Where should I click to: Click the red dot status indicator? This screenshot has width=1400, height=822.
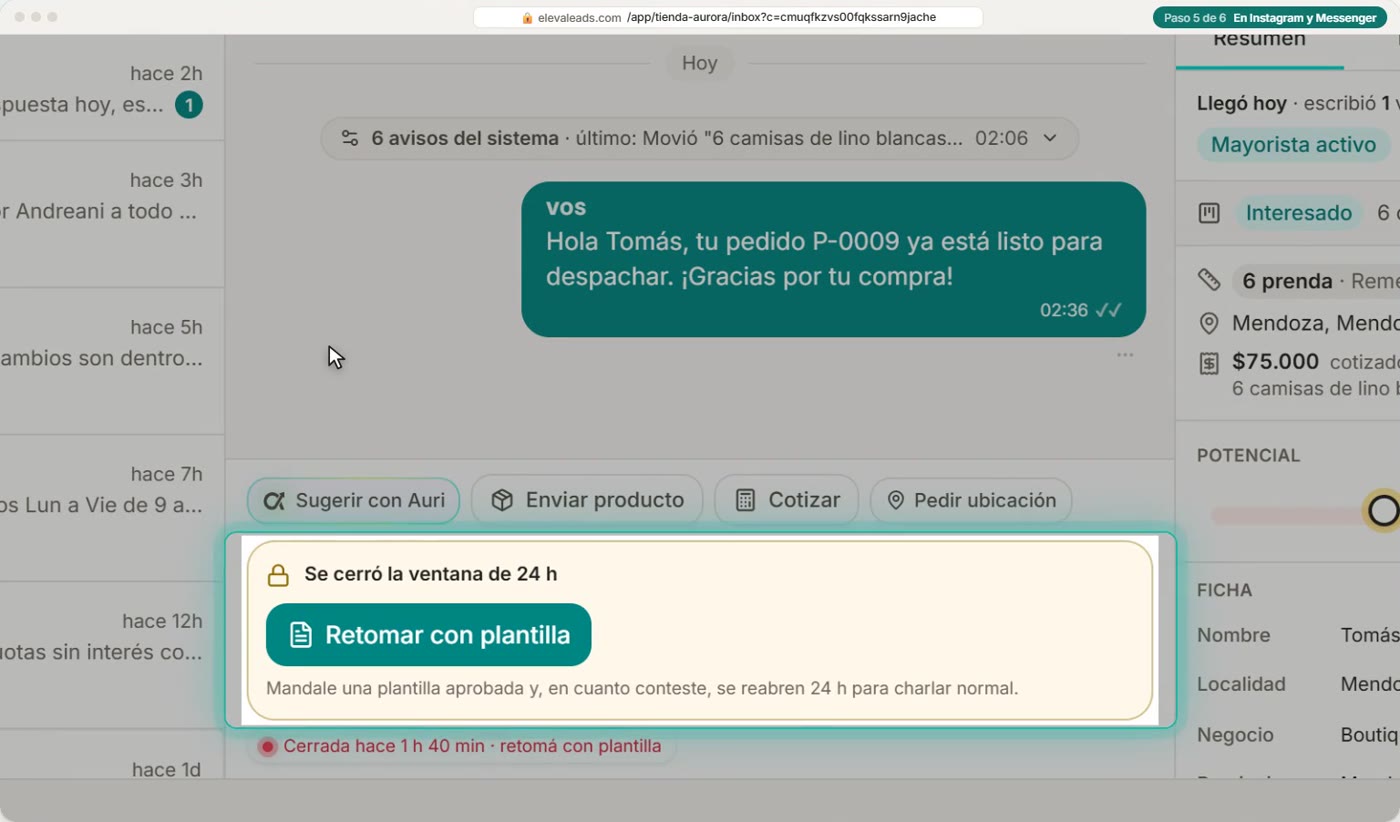(267, 747)
